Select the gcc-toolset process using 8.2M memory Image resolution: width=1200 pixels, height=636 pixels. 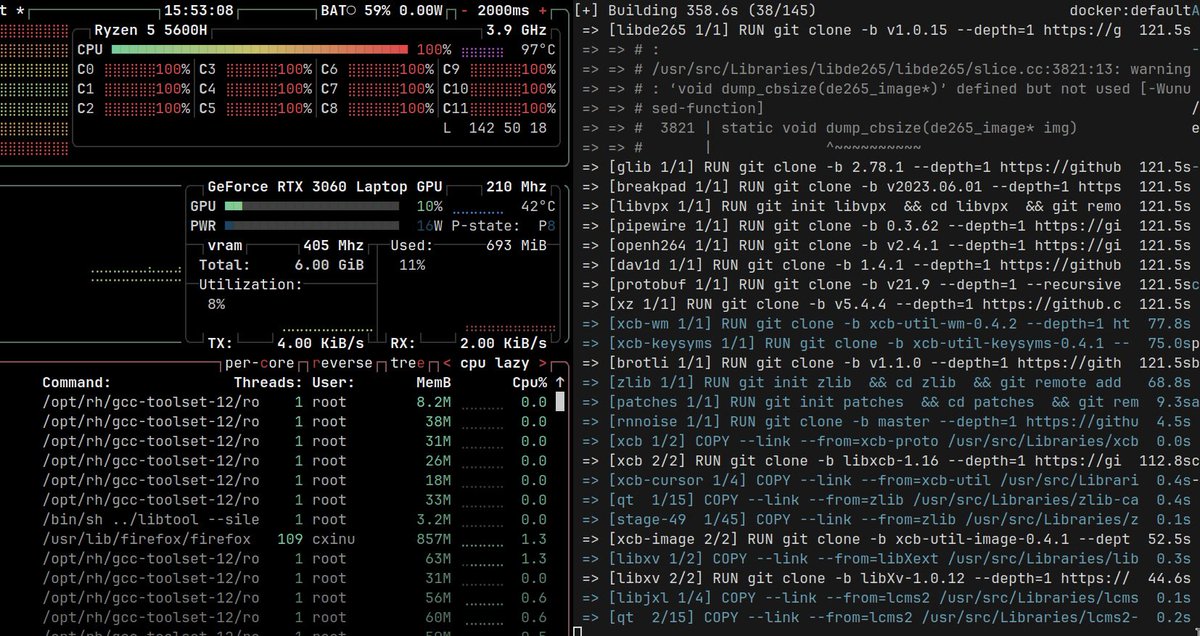pos(295,402)
